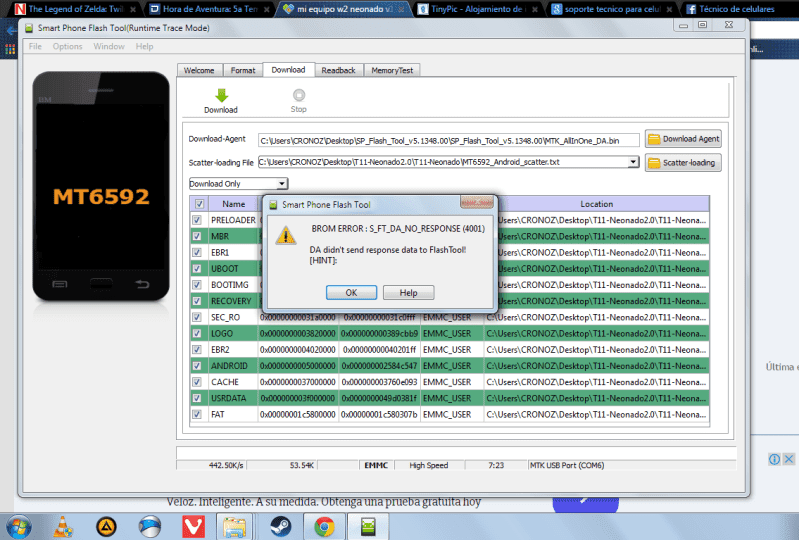Close the Smart Phone Flash Tool error dialog
Image resolution: width=799 pixels, height=540 pixels.
point(476,202)
